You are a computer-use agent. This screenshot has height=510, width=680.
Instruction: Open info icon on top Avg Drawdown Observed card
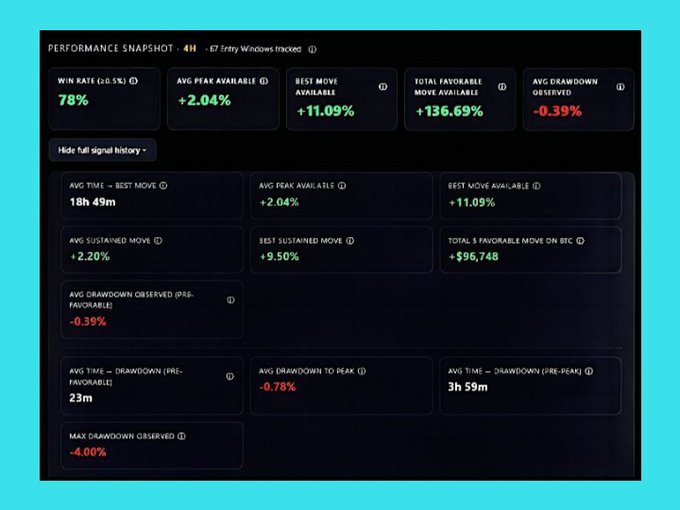tap(621, 87)
